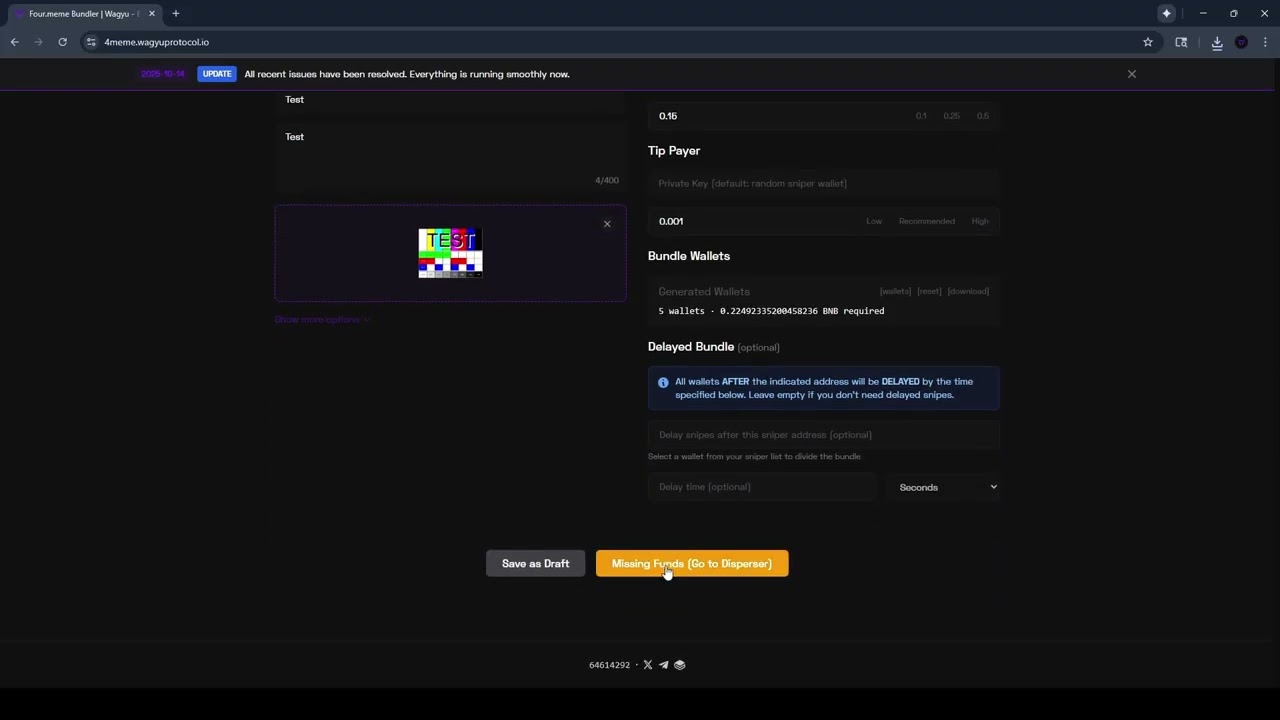1280x720 pixels.
Task: Open the Google Lens search icon
Action: [1181, 42]
